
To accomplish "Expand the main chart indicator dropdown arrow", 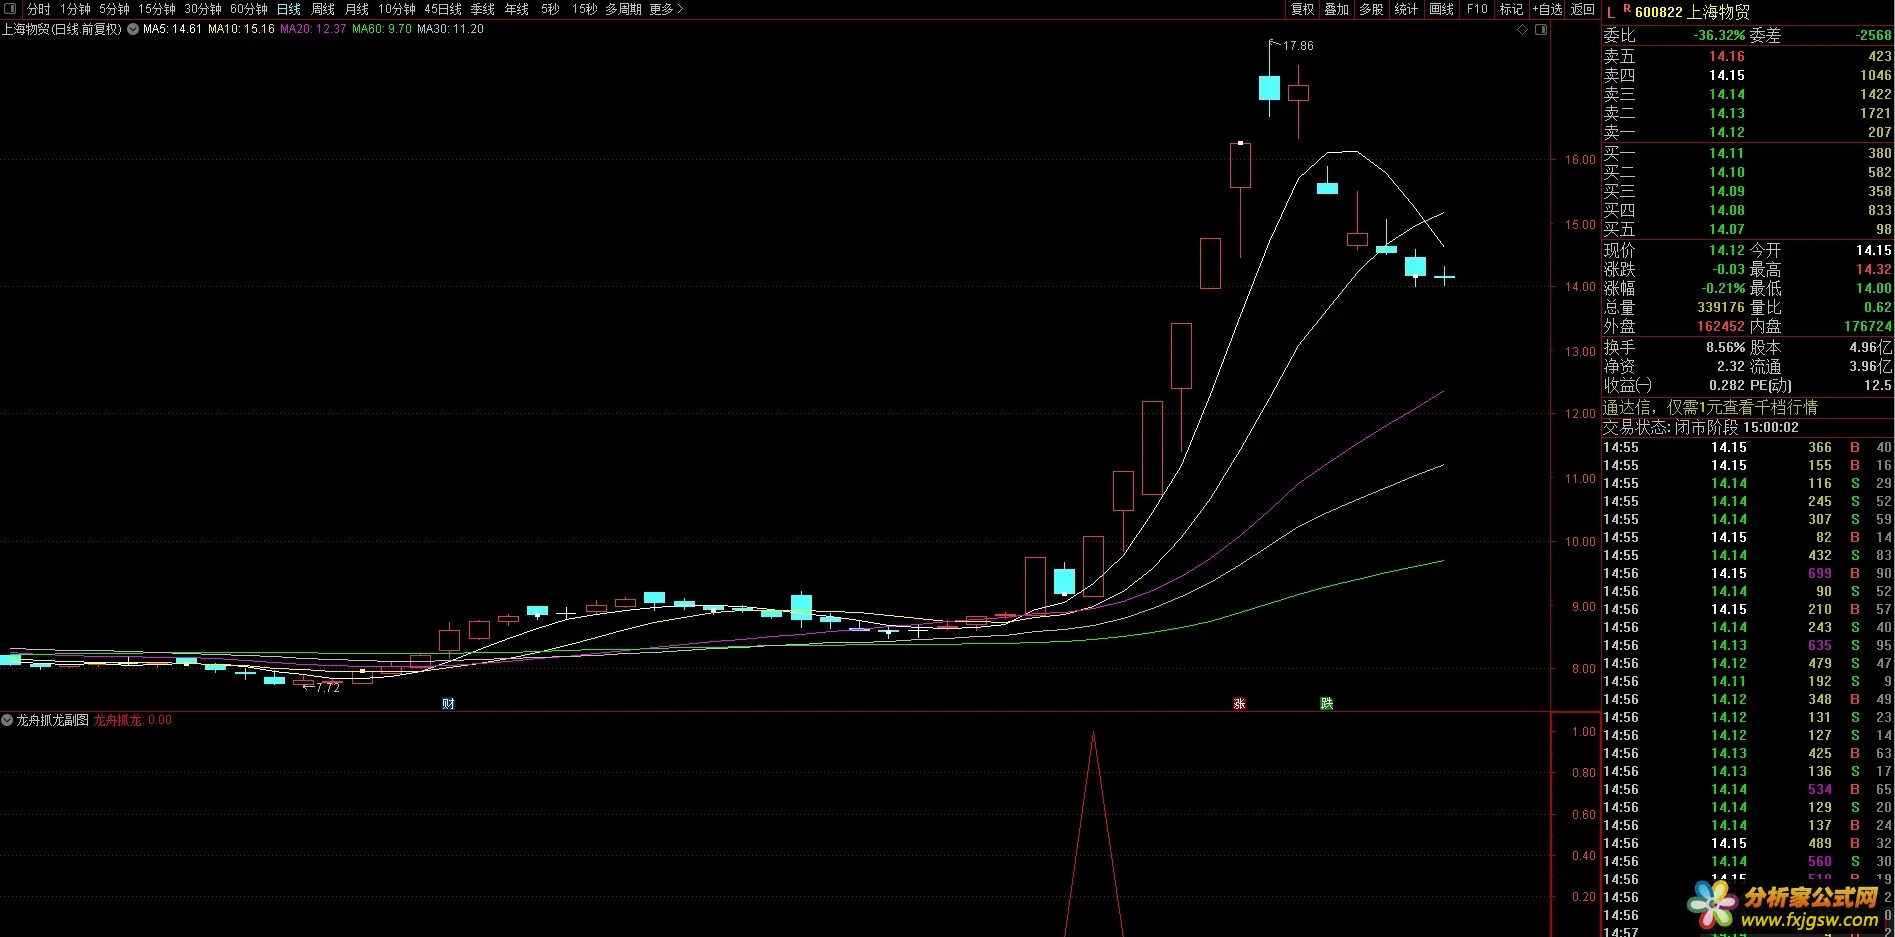I will coord(133,29).
